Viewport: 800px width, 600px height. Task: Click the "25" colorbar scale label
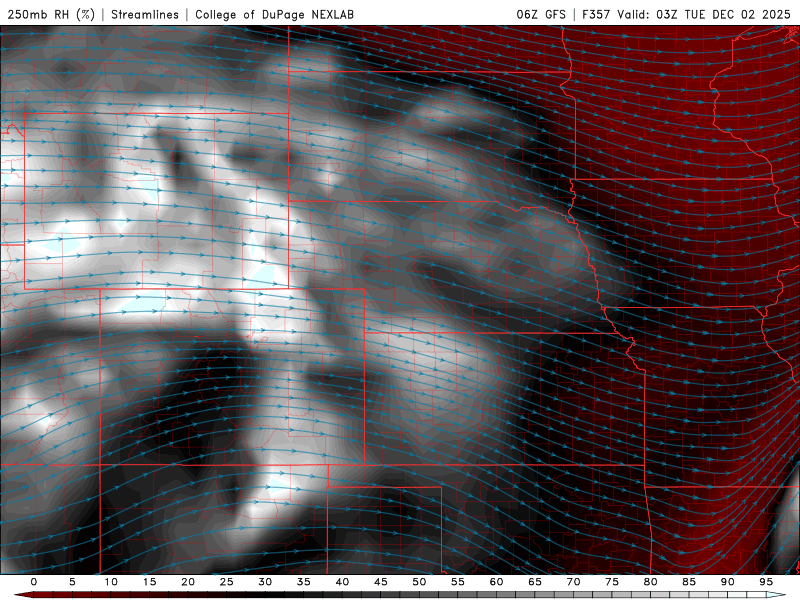tap(227, 582)
